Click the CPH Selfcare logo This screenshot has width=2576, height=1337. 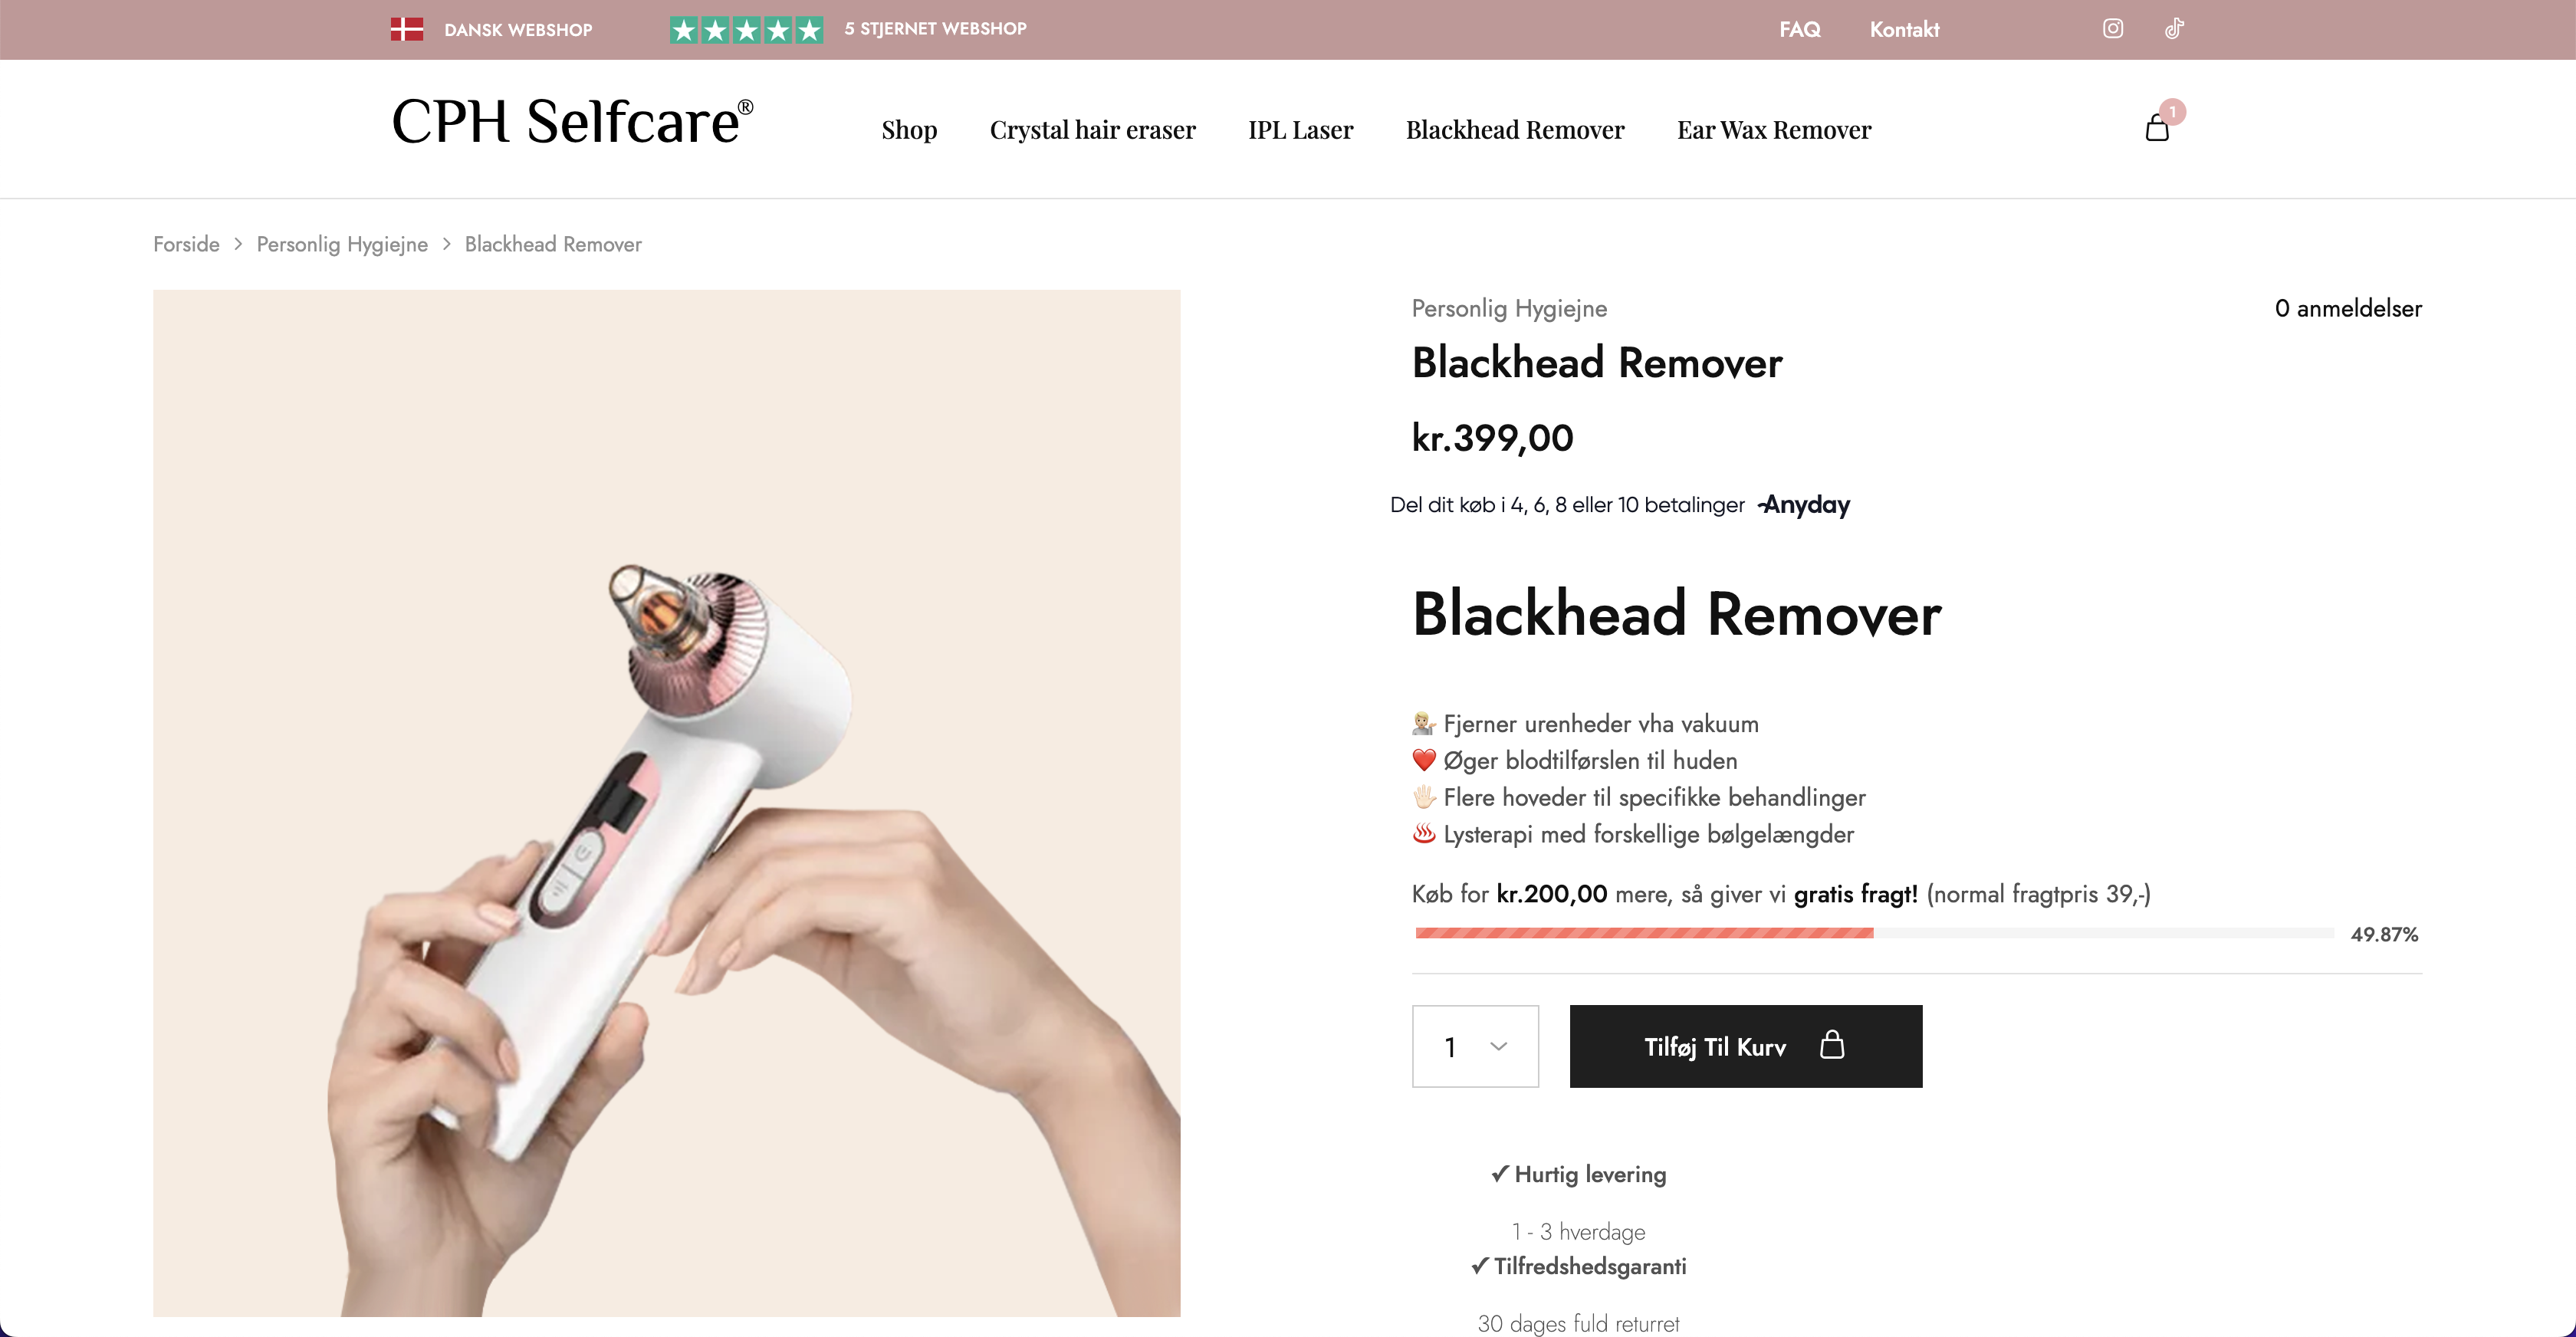572,122
